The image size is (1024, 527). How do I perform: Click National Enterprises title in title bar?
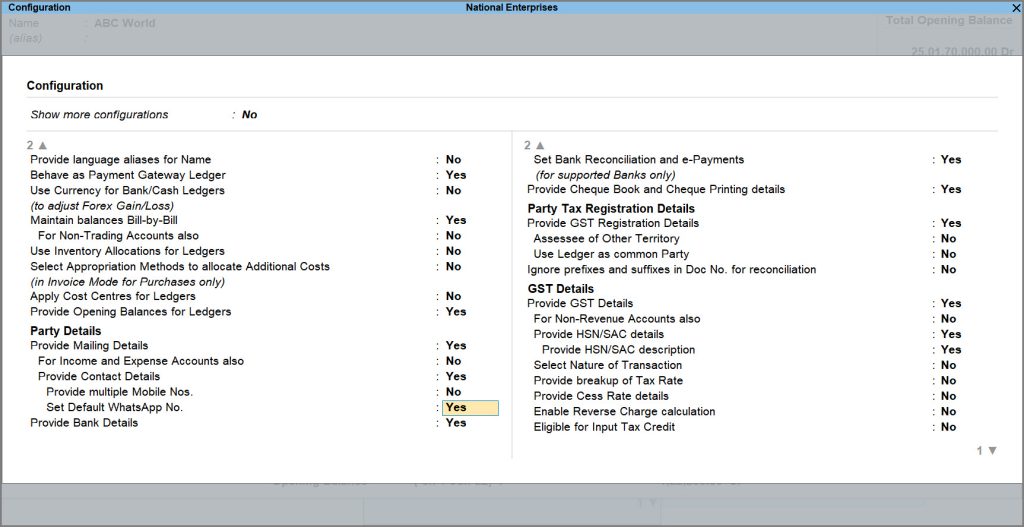(x=512, y=7)
